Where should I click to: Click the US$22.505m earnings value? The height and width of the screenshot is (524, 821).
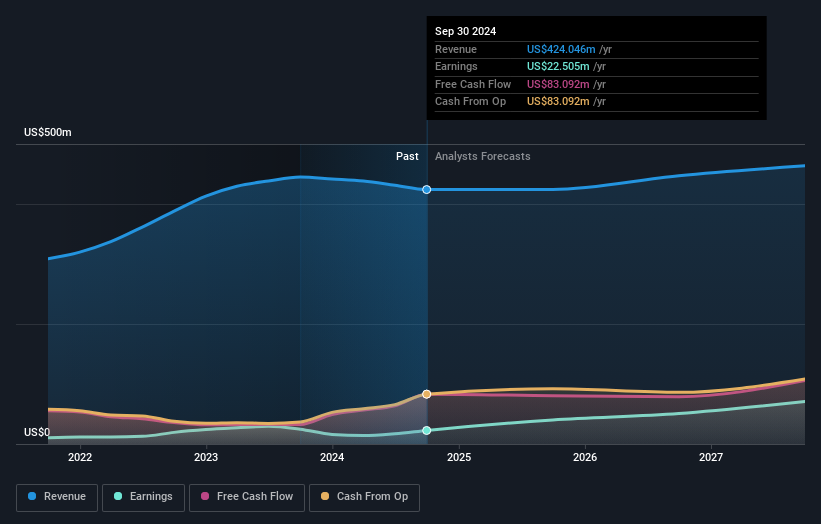coord(558,66)
